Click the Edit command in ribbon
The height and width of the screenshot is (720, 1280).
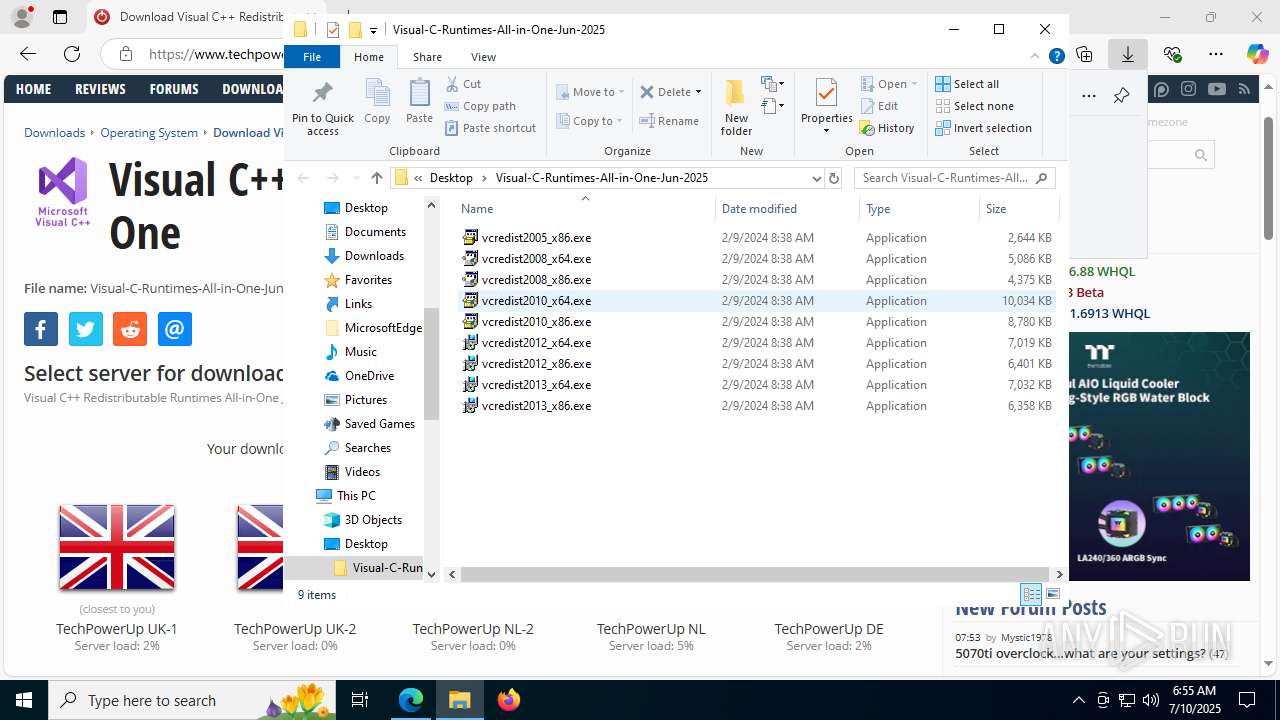tap(880, 106)
